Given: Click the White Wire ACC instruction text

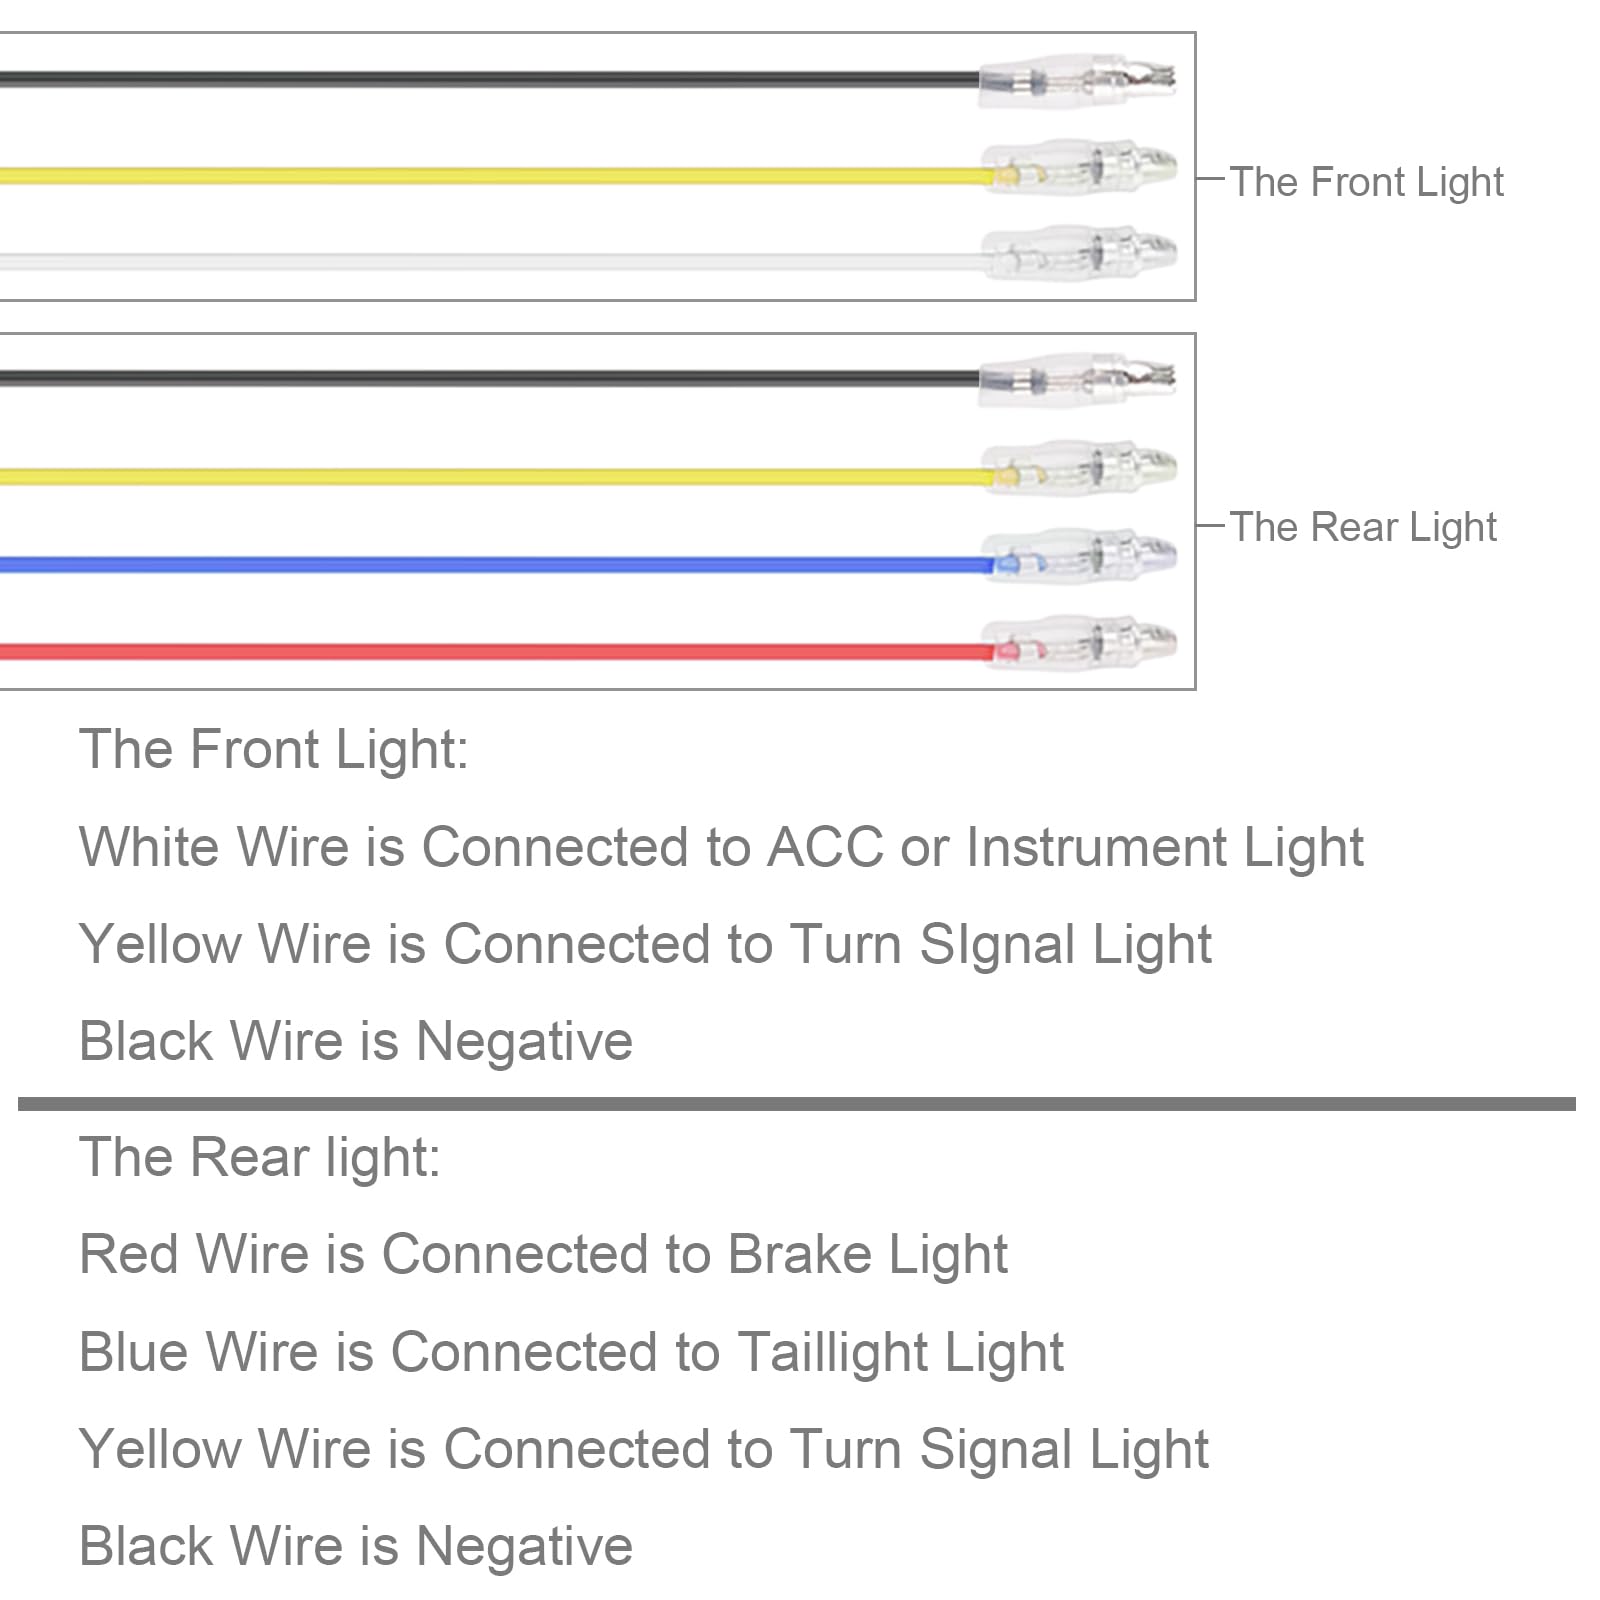Looking at the screenshot, I should pyautogui.click(x=721, y=848).
